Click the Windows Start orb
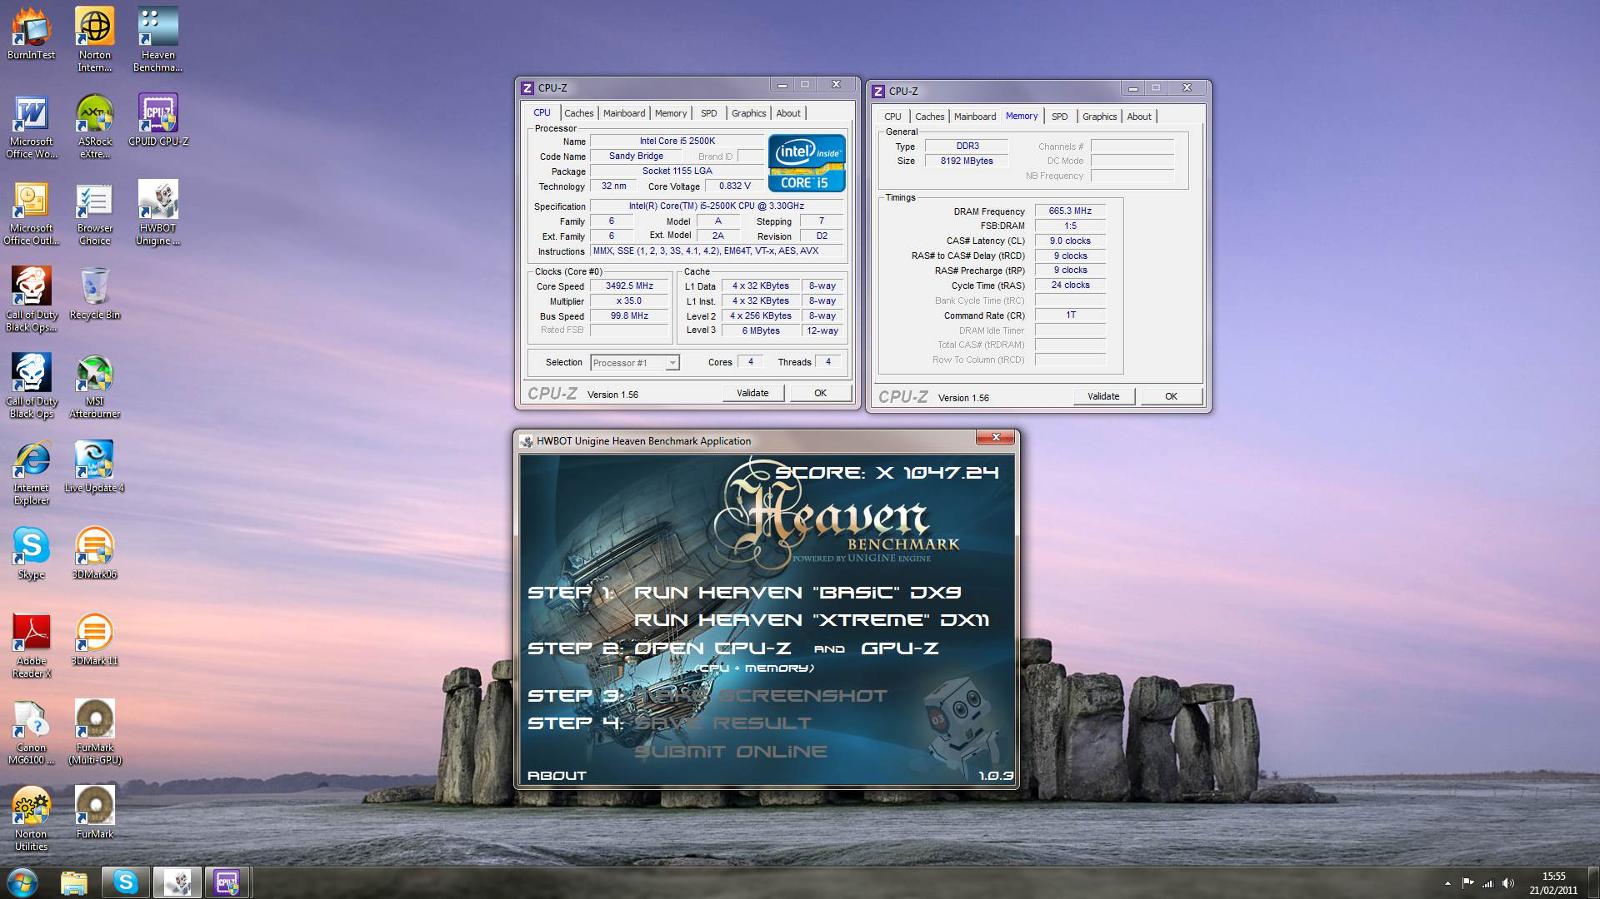The image size is (1600, 899). coord(22,882)
